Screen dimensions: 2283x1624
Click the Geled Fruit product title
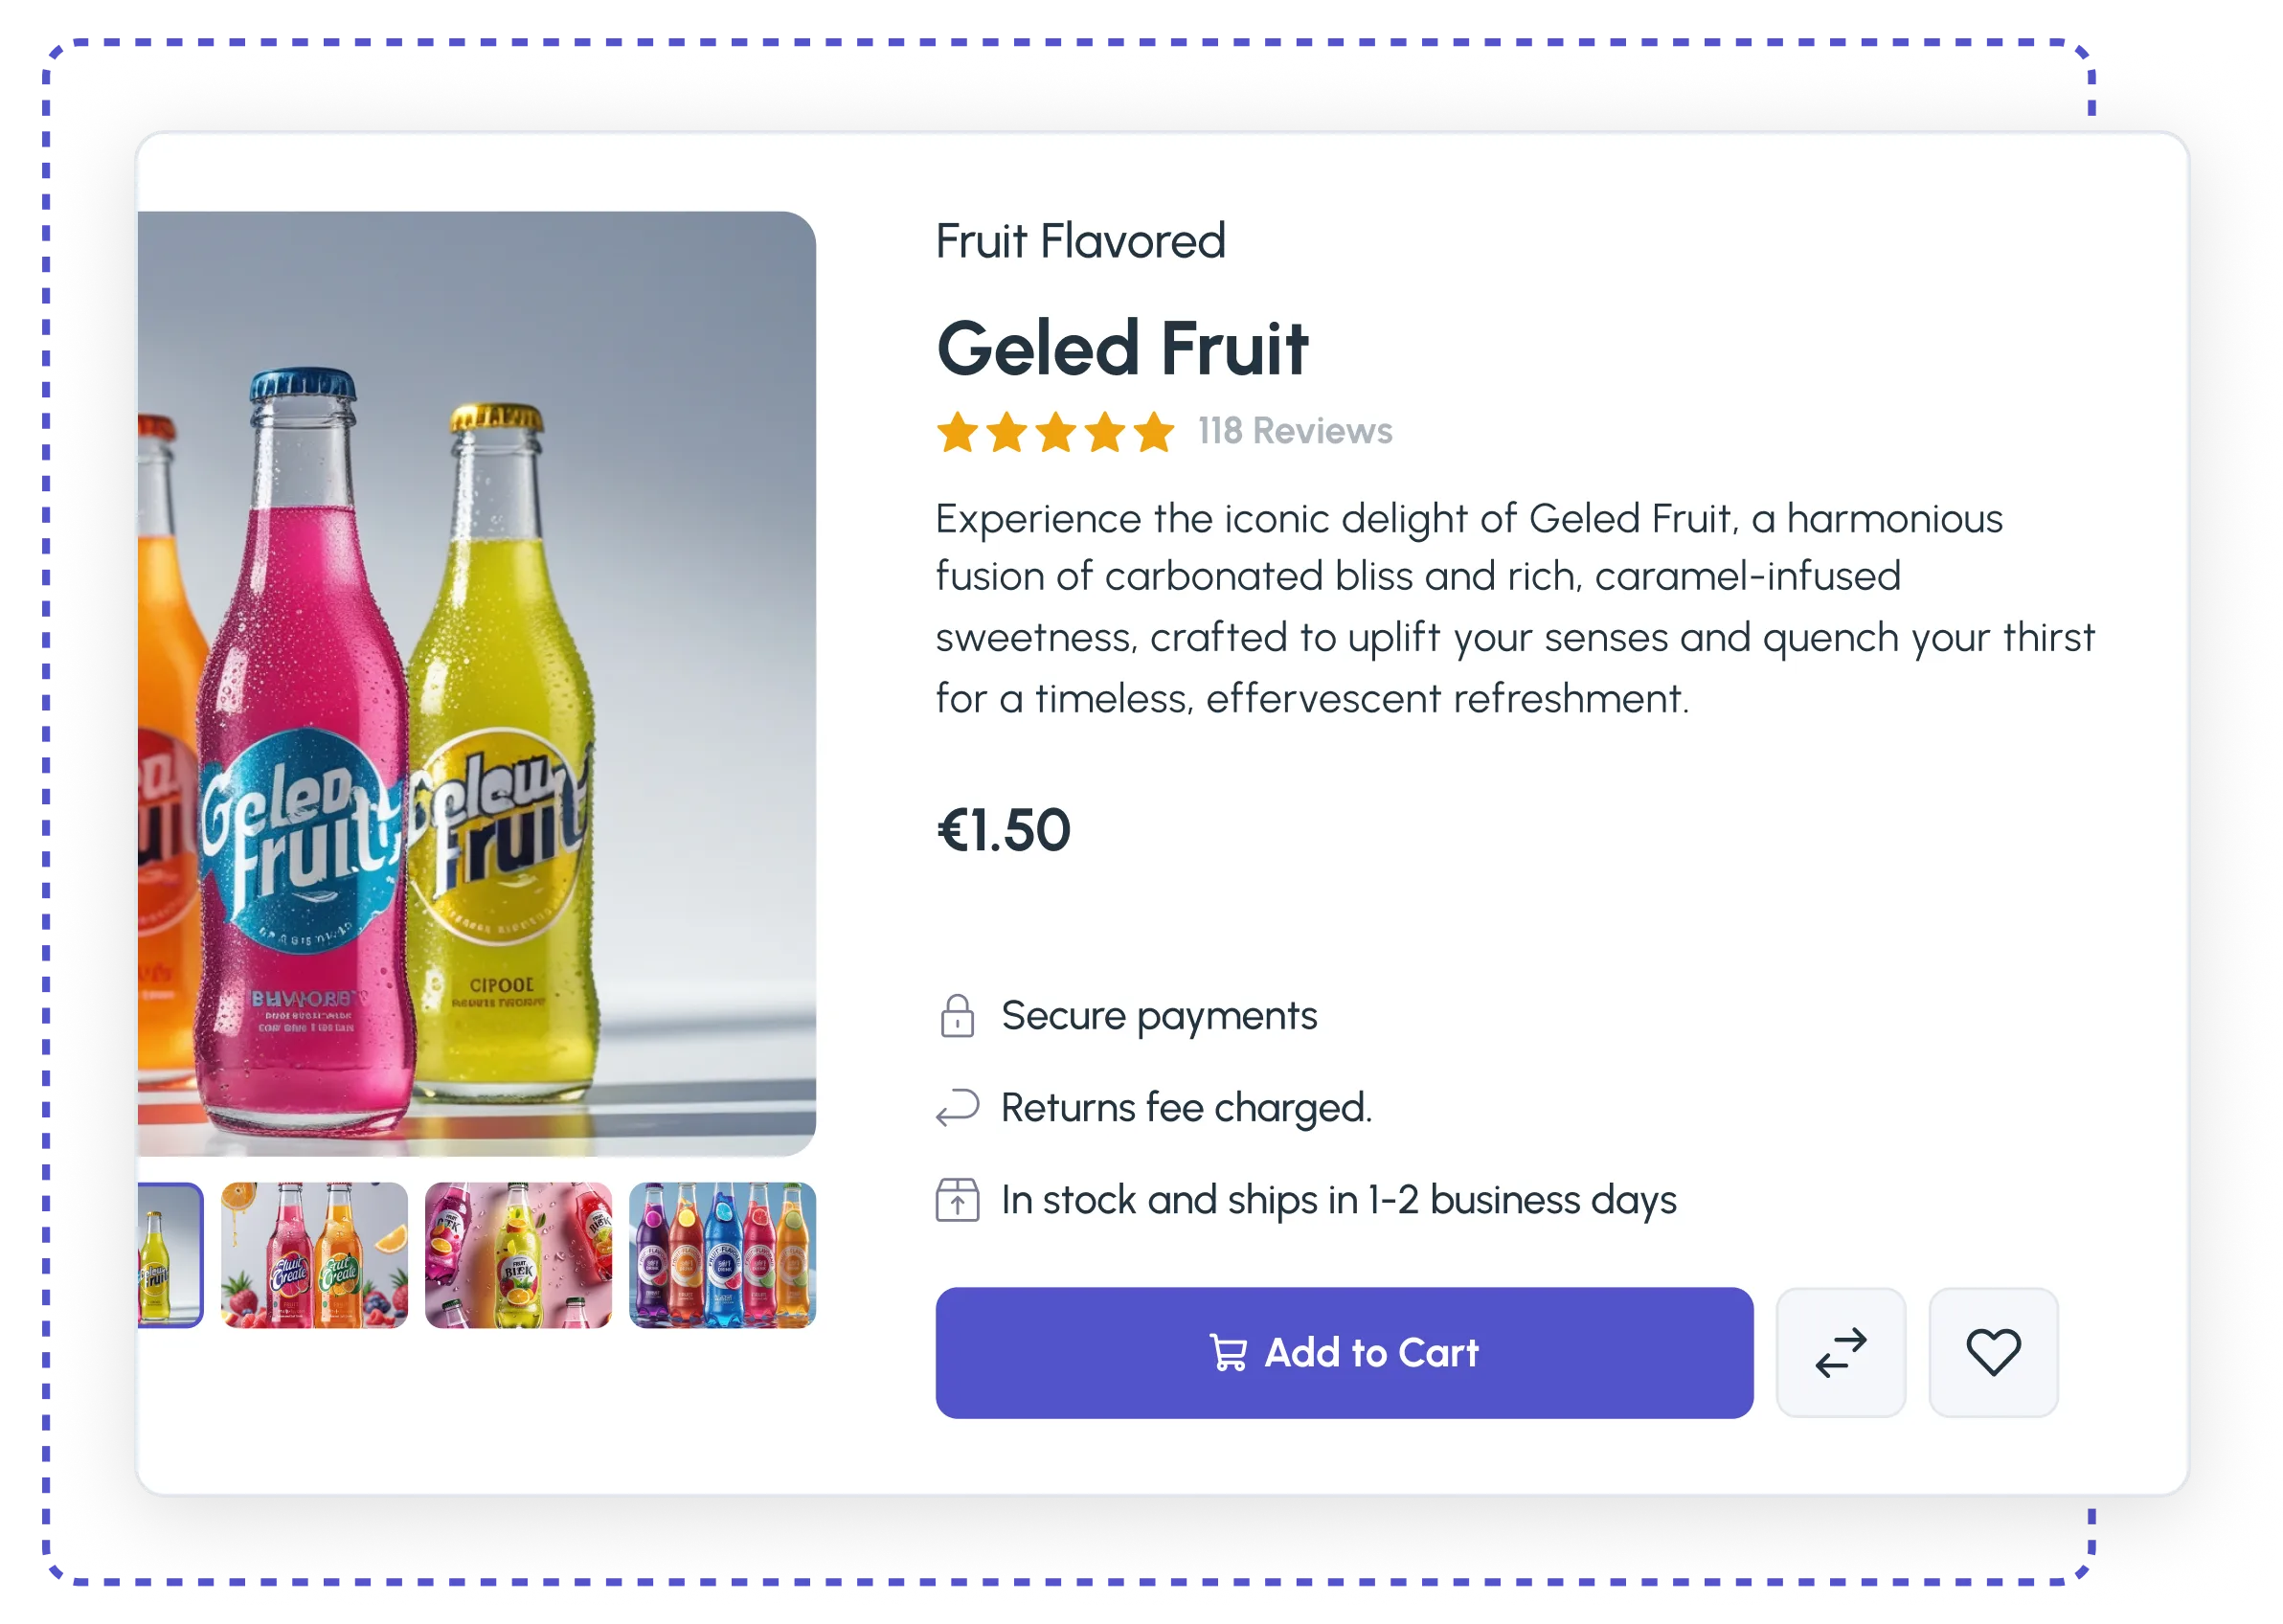(1122, 348)
